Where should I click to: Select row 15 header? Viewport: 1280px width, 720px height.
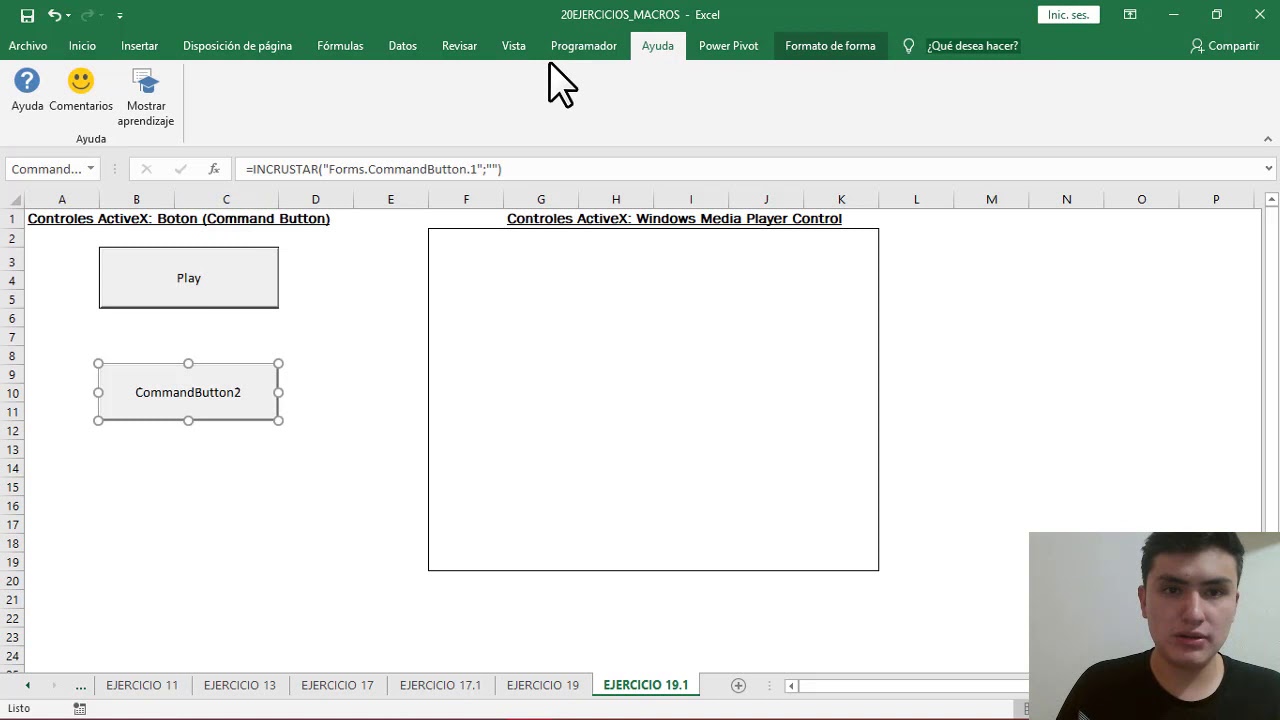12,487
